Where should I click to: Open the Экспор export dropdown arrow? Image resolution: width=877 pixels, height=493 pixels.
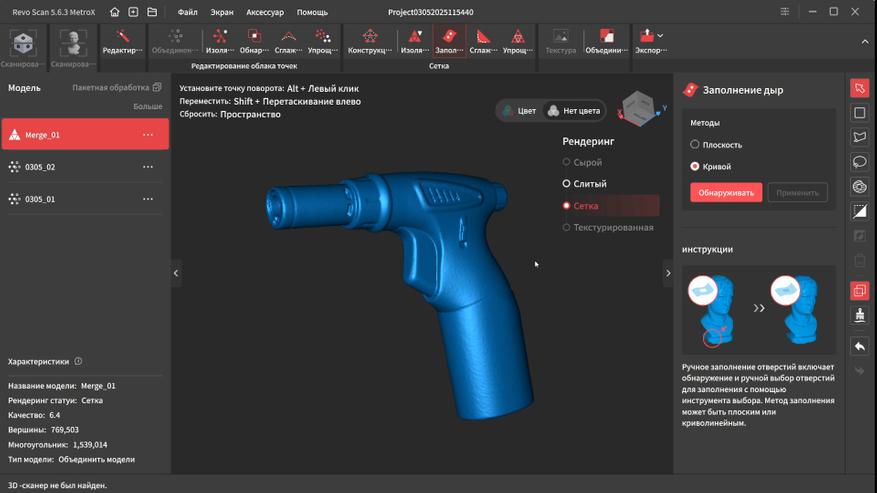point(661,36)
